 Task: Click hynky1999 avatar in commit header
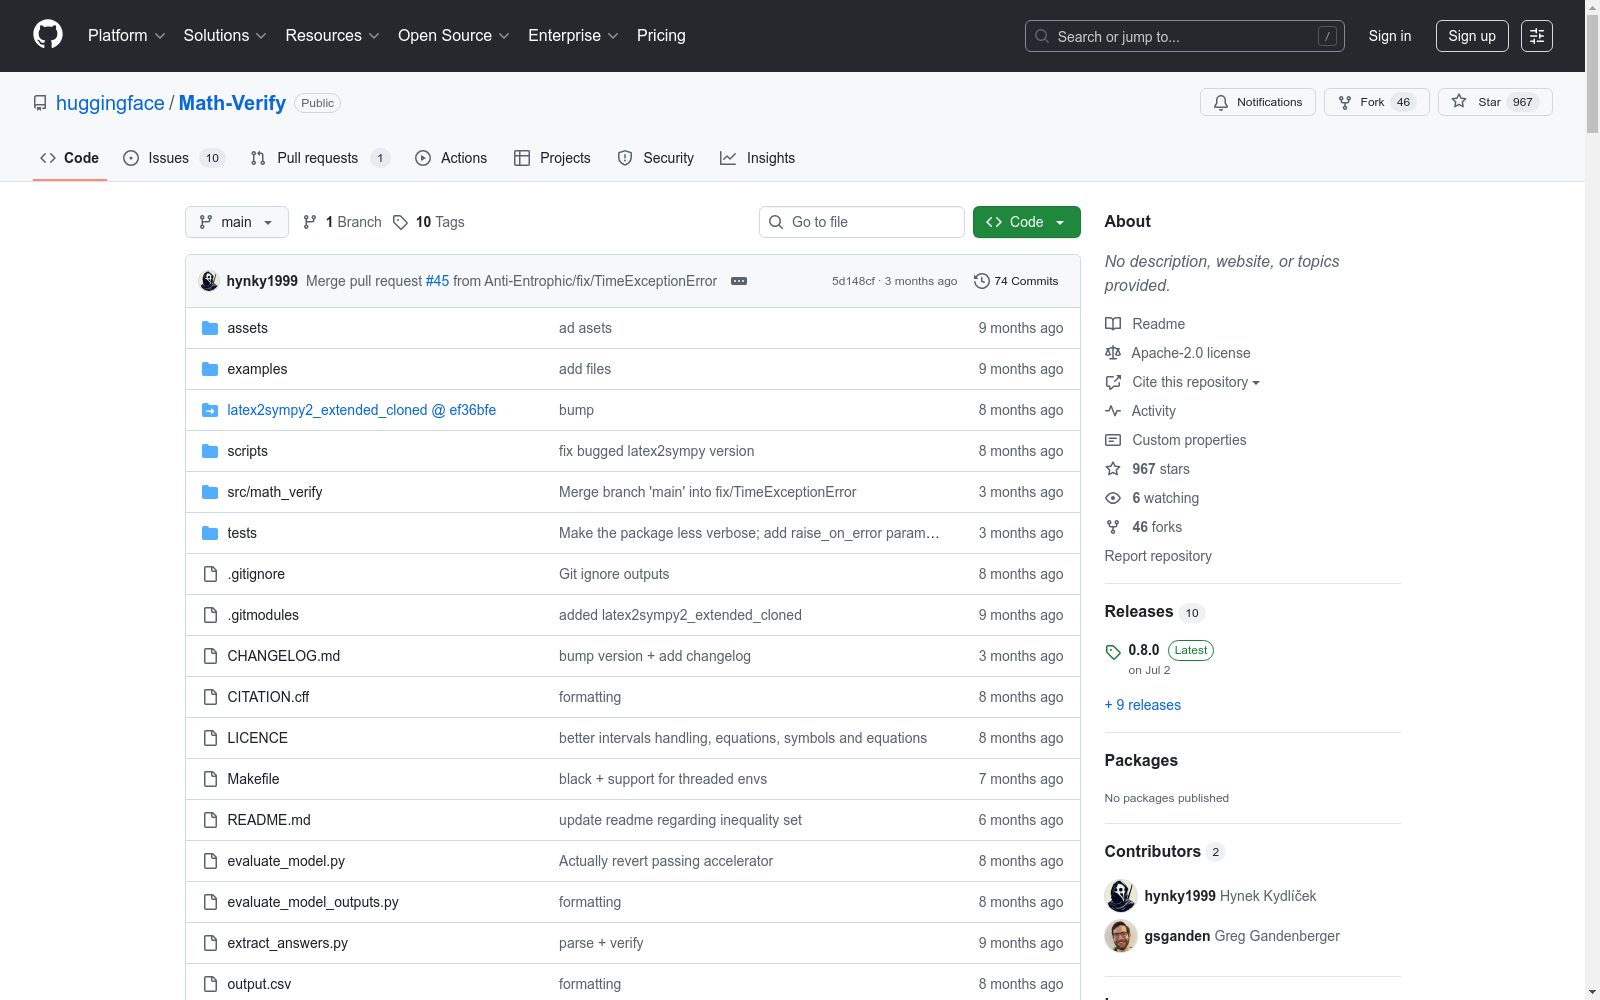[x=209, y=281]
